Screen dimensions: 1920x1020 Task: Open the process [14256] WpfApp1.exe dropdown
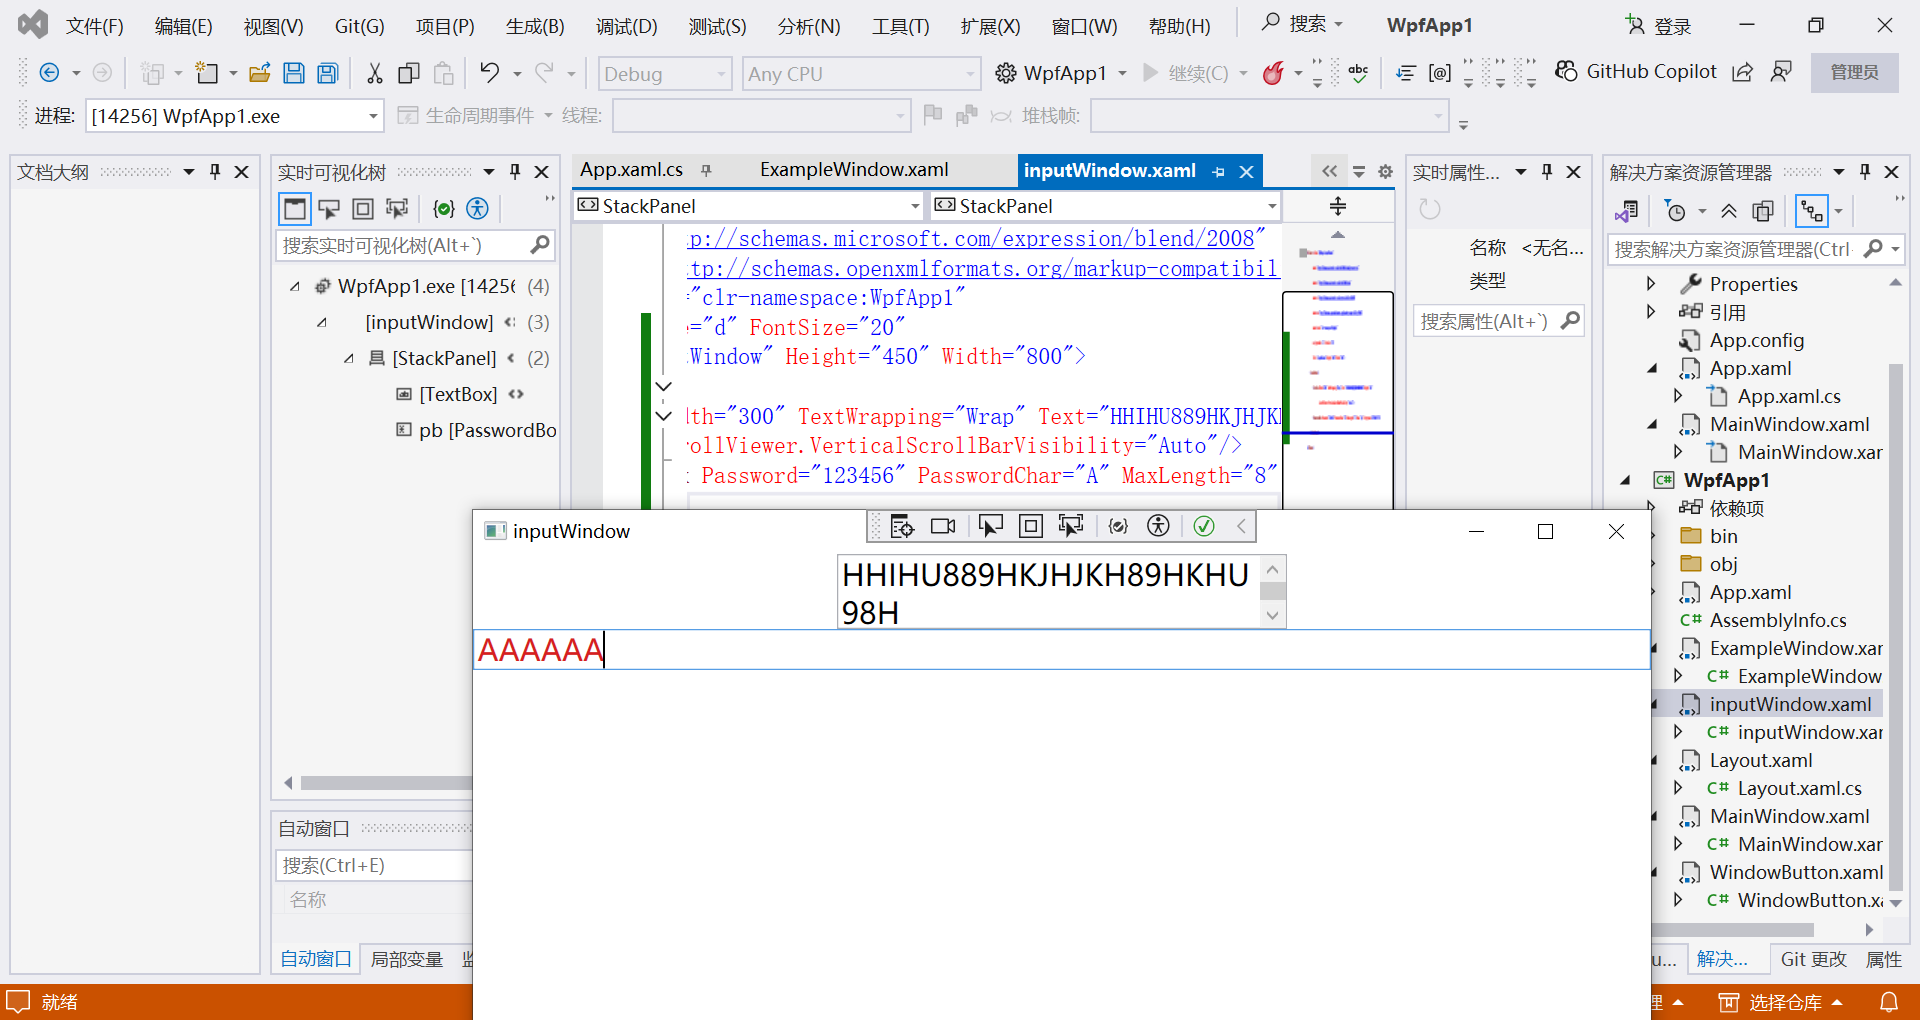click(x=235, y=116)
